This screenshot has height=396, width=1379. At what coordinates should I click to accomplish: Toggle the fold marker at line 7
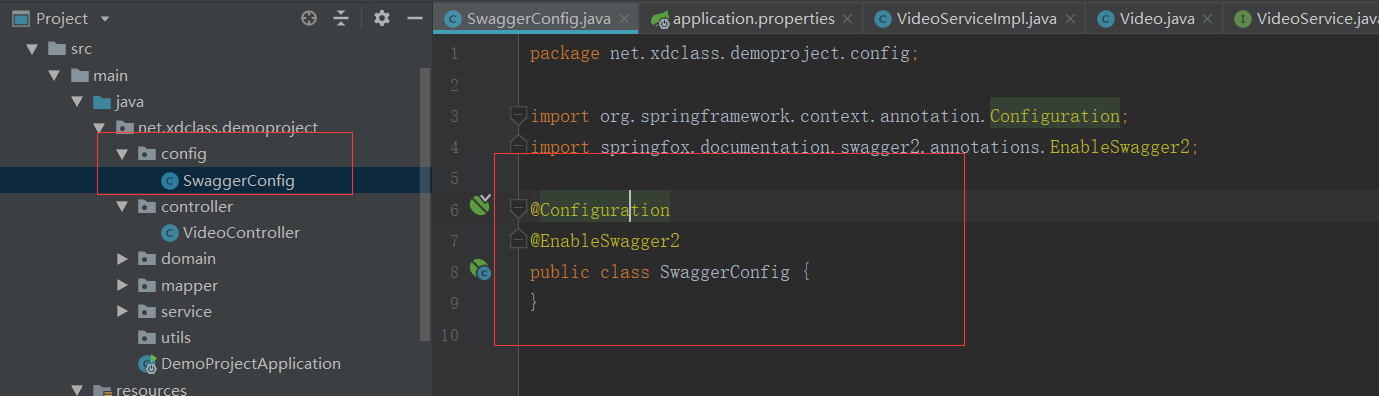click(x=517, y=240)
